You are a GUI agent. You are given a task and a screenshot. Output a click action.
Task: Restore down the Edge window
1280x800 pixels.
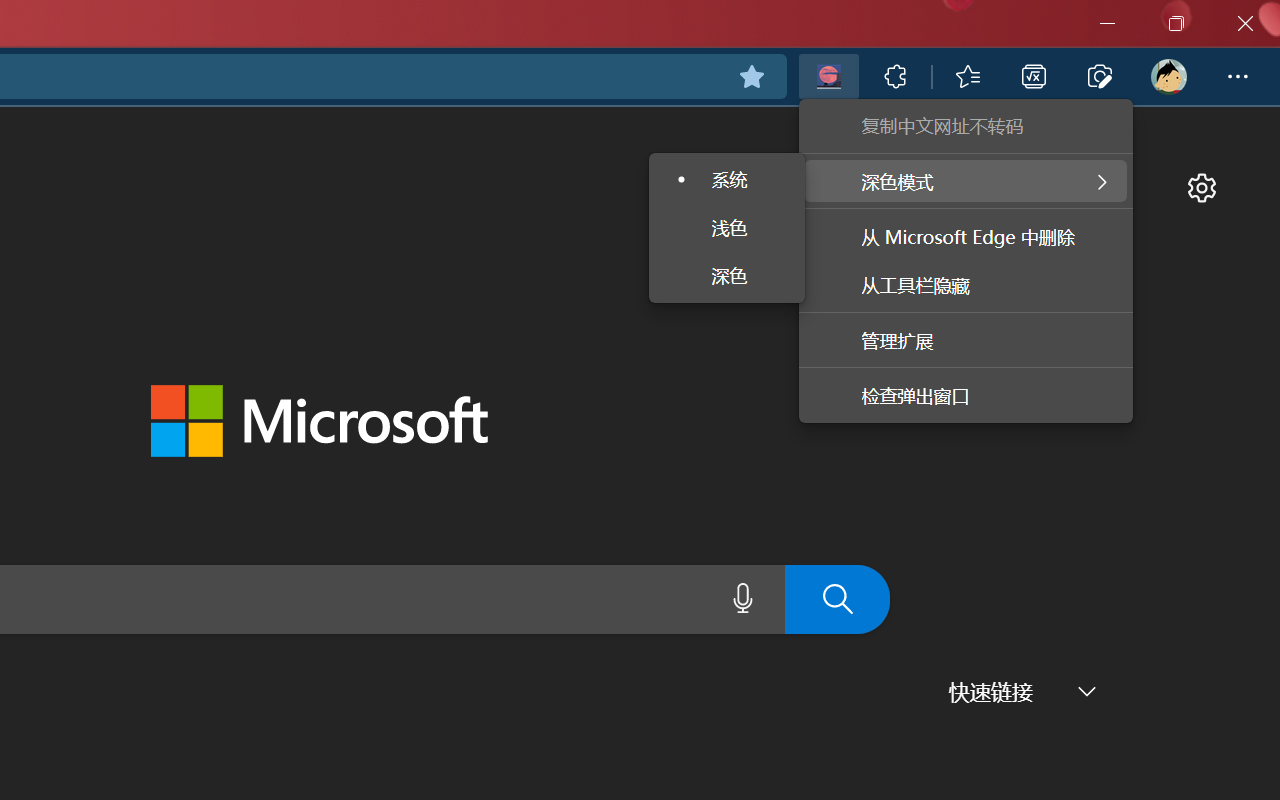(x=1176, y=23)
